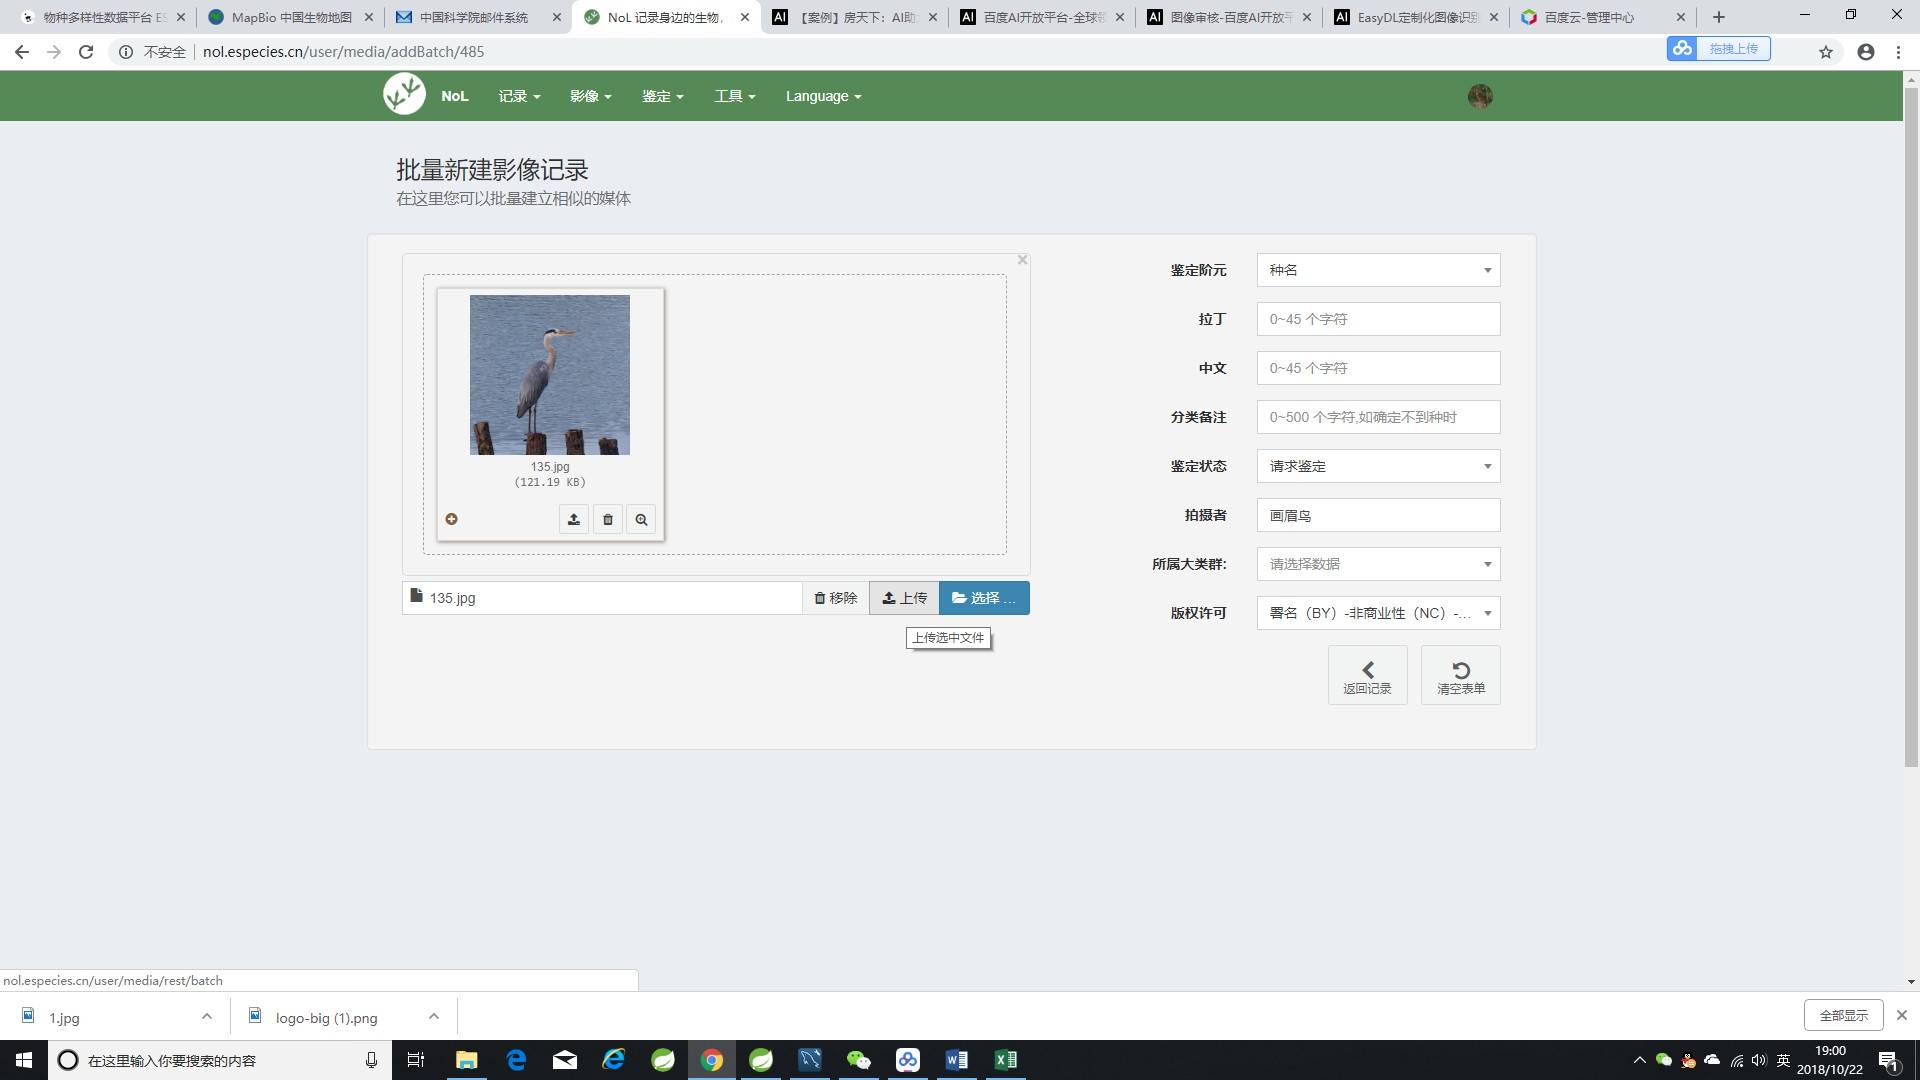Click the 返回记录 back button
1920x1080 pixels.
pyautogui.click(x=1367, y=676)
